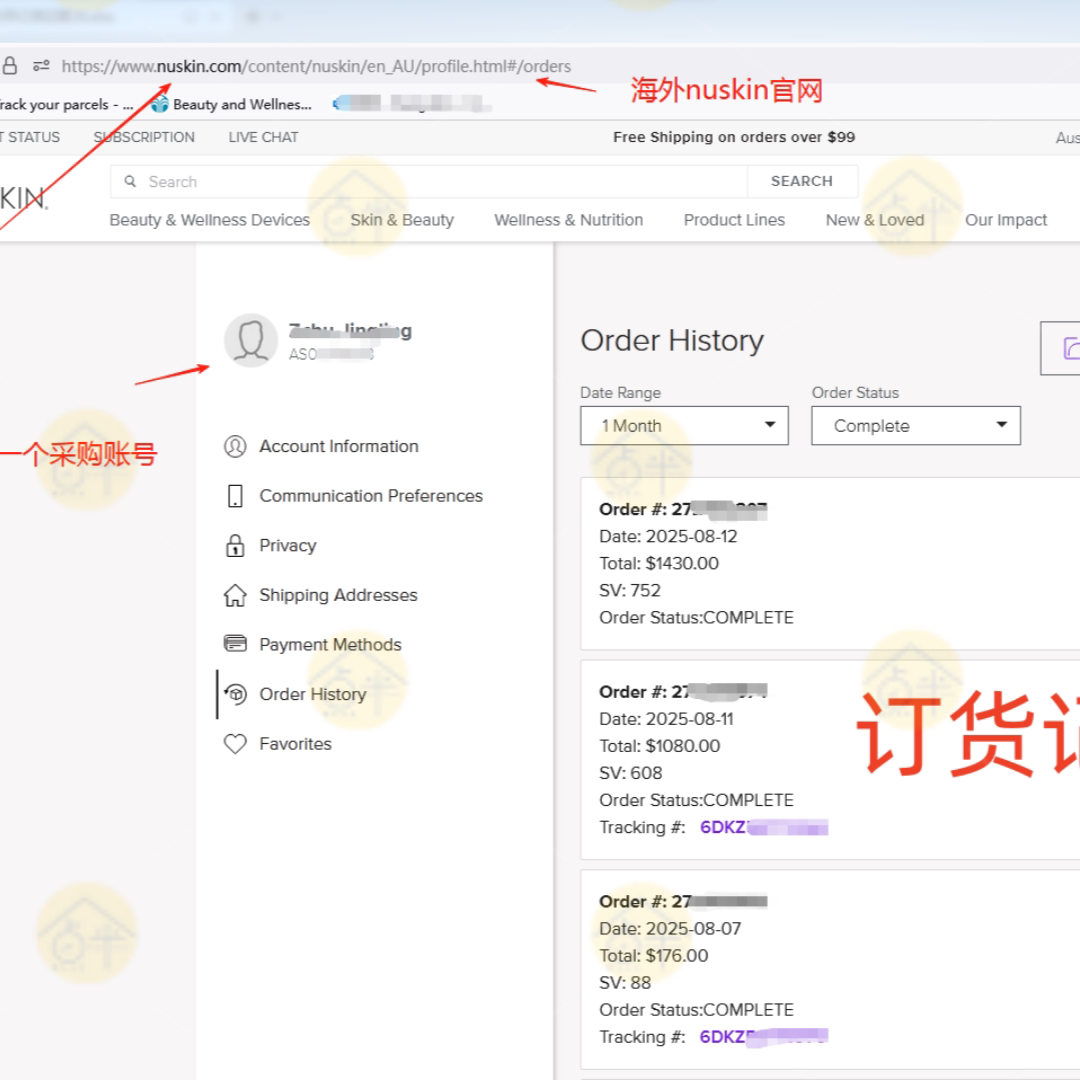Image resolution: width=1080 pixels, height=1080 pixels.
Task: Click the browser URL address field
Action: tap(316, 66)
